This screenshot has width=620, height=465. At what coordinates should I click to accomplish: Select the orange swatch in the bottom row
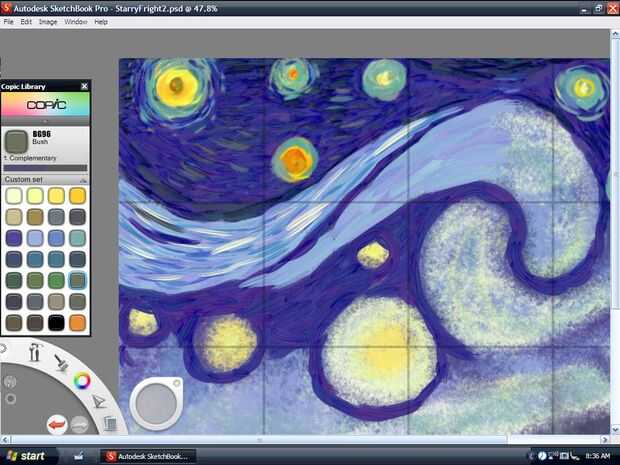click(x=77, y=323)
